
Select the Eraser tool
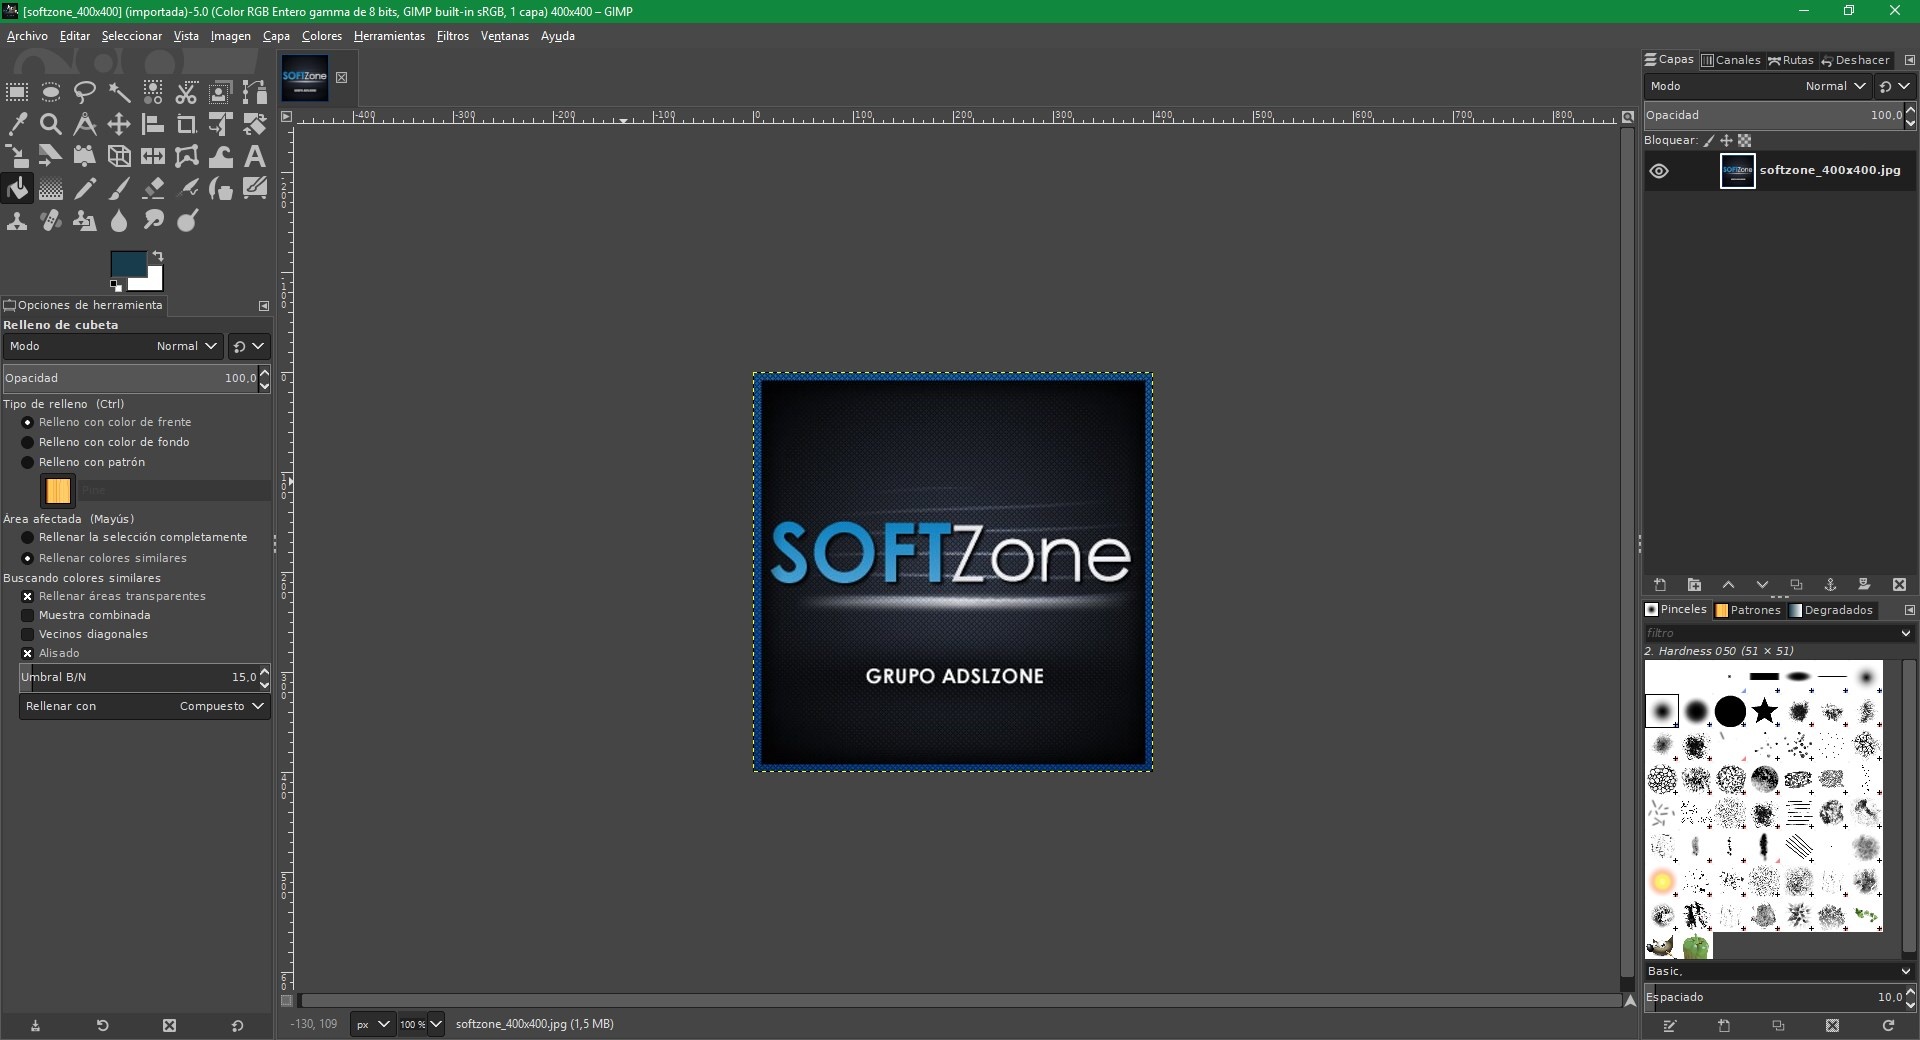point(153,189)
